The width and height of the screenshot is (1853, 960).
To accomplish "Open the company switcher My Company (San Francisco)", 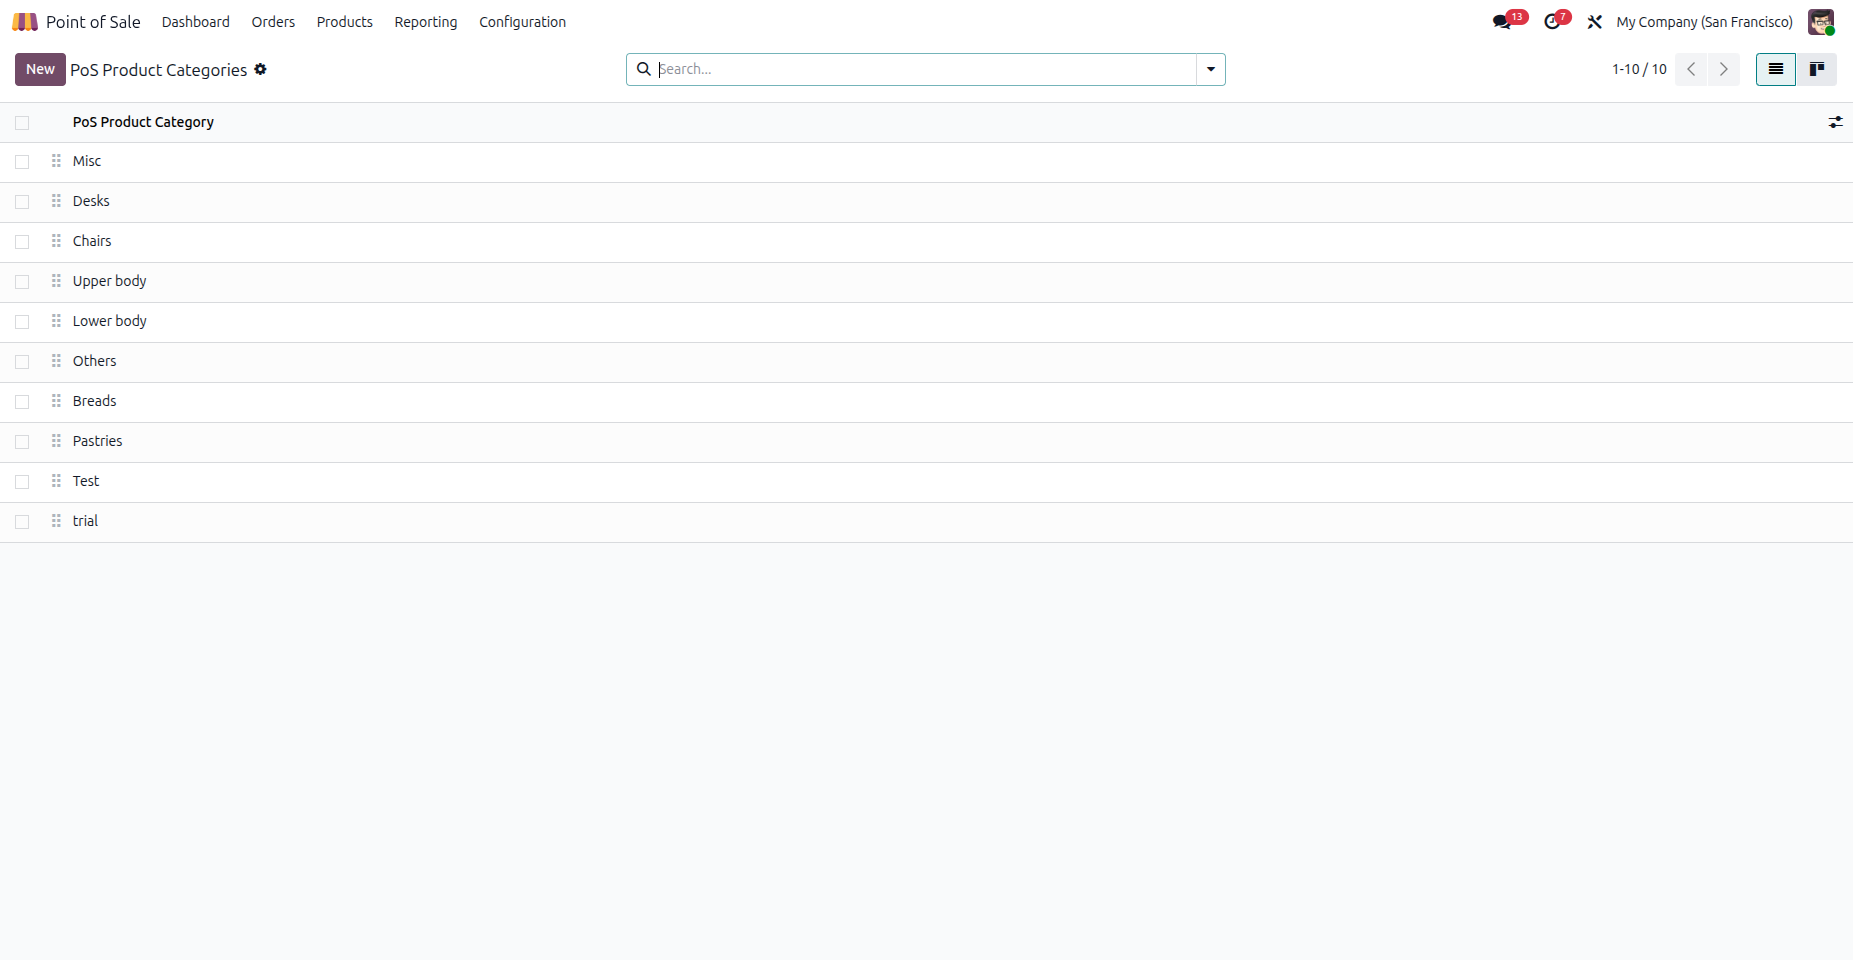I will [x=1704, y=22].
